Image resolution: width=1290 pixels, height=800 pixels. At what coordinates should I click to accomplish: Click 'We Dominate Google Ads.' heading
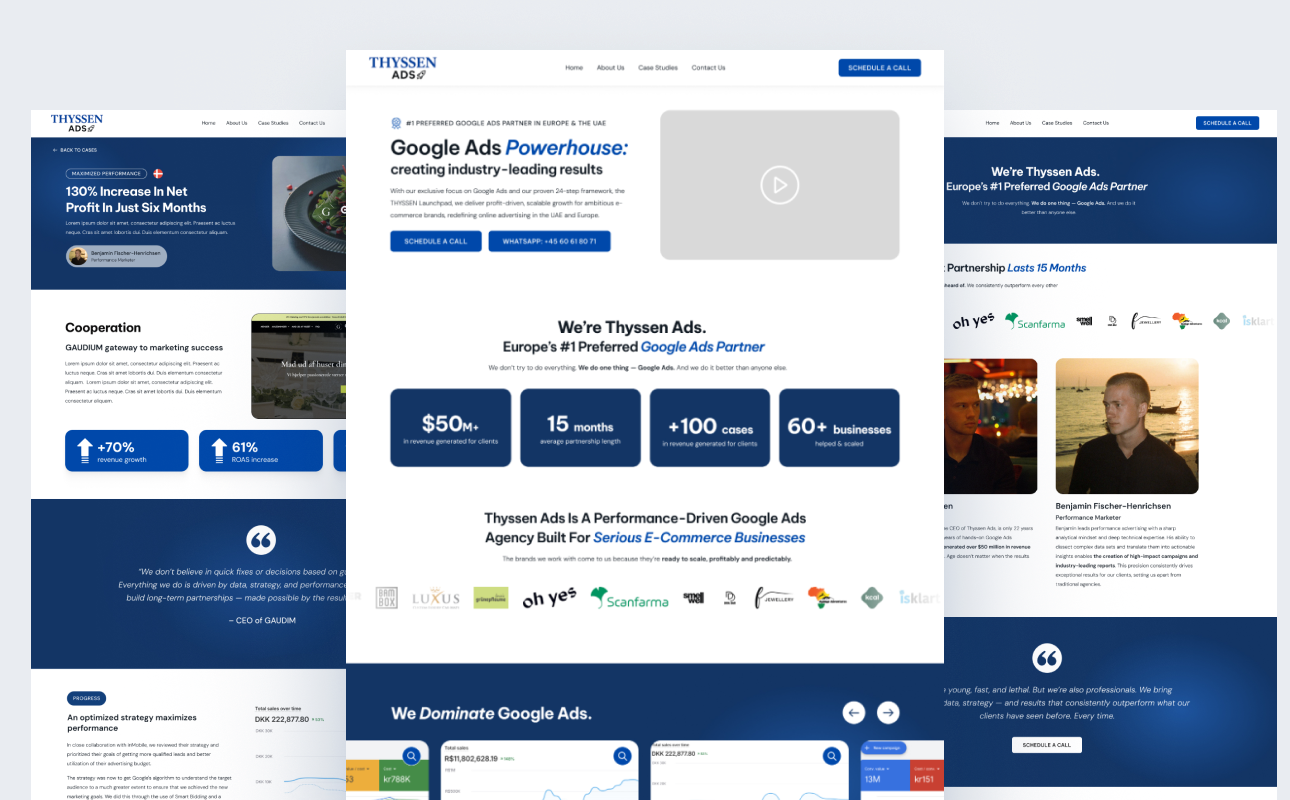click(491, 713)
